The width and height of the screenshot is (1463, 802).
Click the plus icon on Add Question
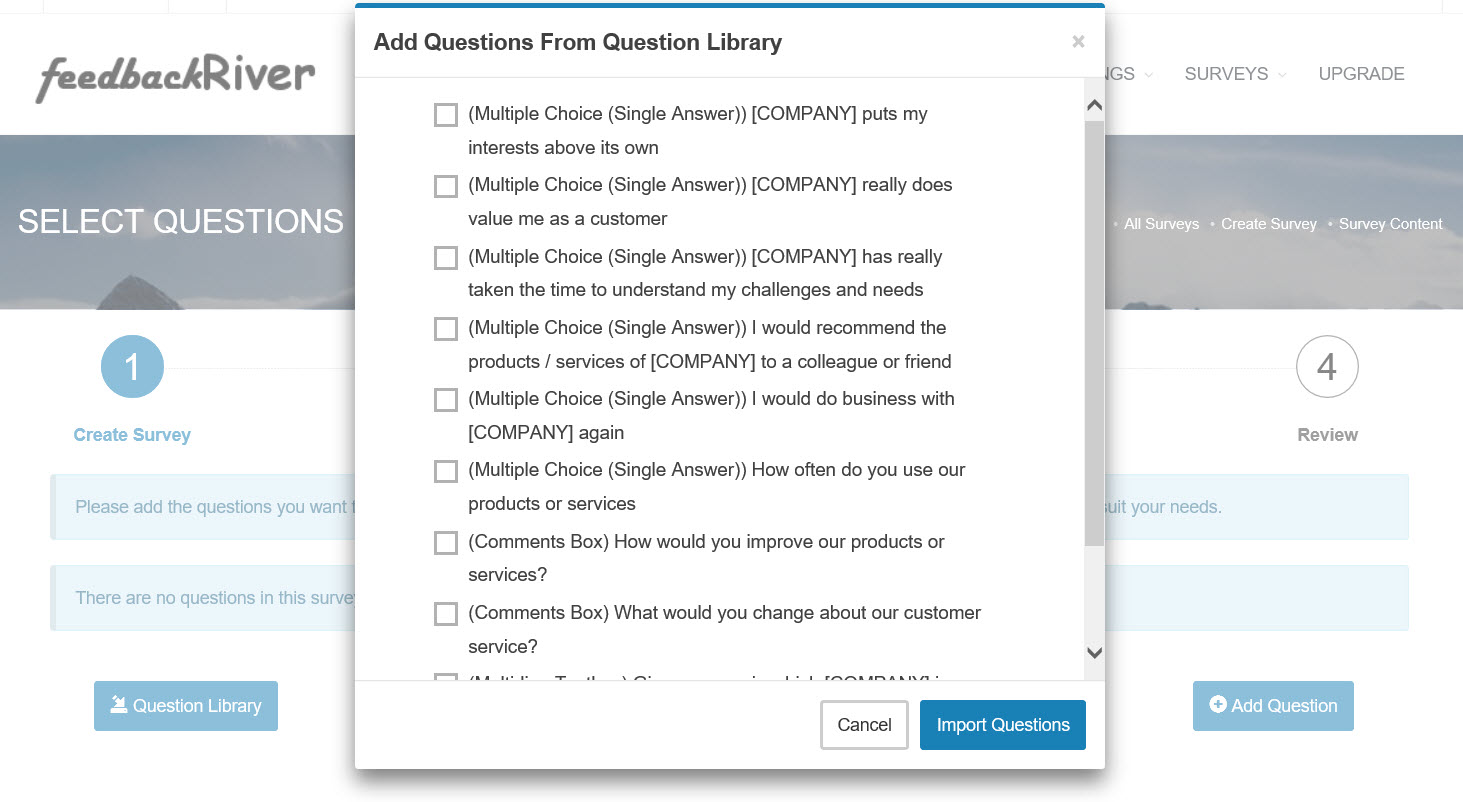coord(1217,705)
